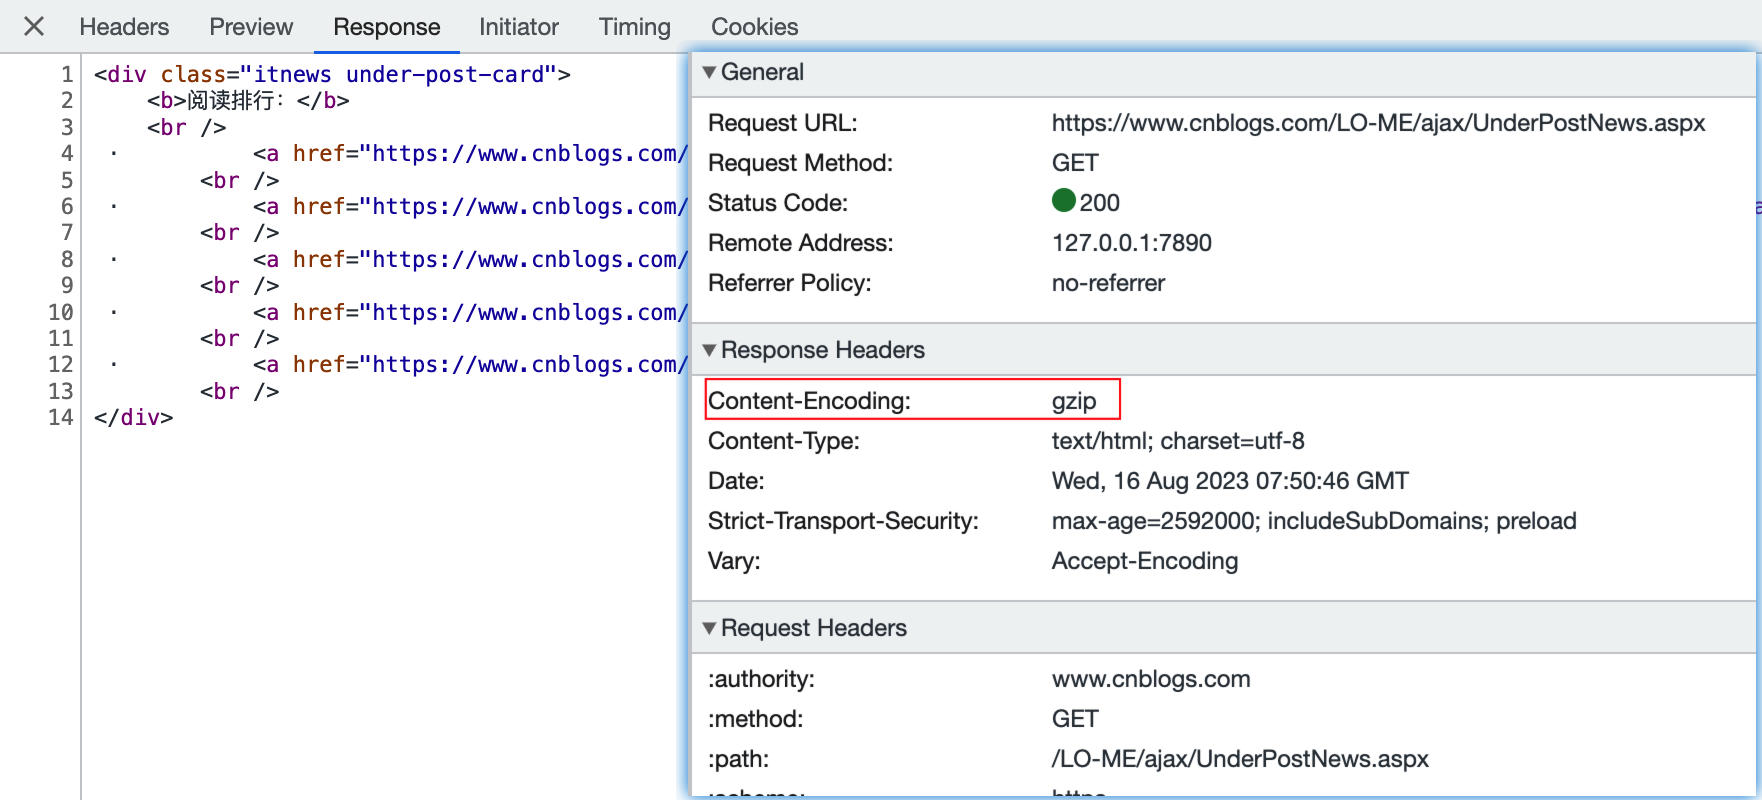Click the :path header value
Viewport: 1762px width, 800px height.
pyautogui.click(x=1239, y=759)
